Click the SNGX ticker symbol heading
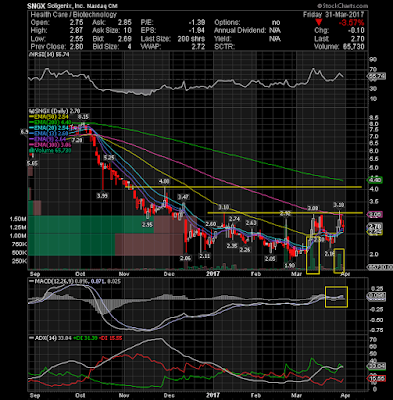 click(x=37, y=6)
